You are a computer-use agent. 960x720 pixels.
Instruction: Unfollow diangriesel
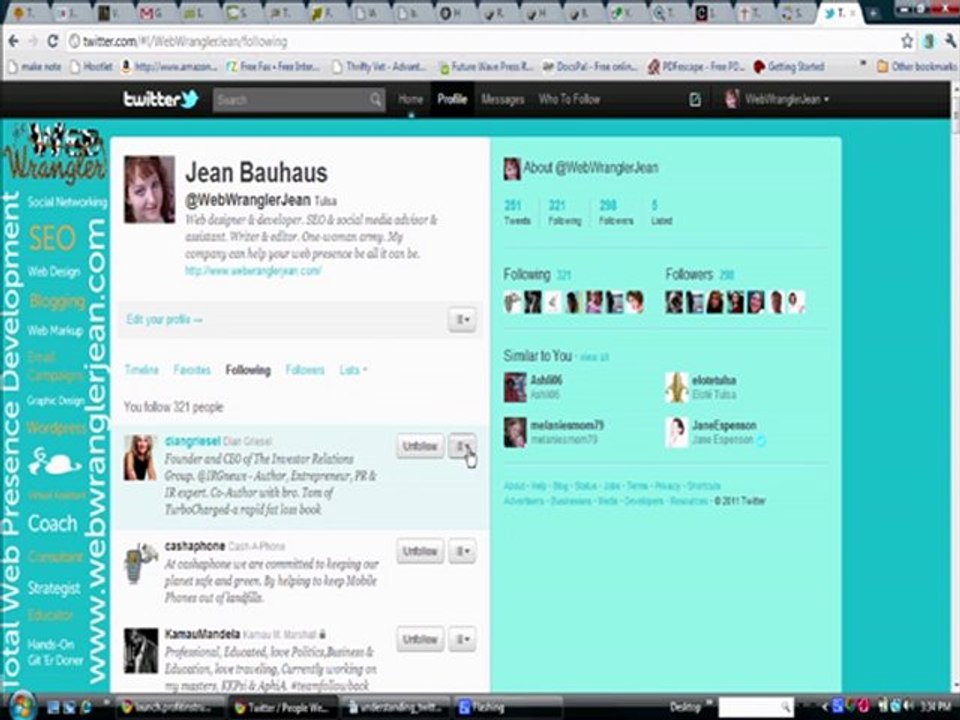click(x=420, y=446)
